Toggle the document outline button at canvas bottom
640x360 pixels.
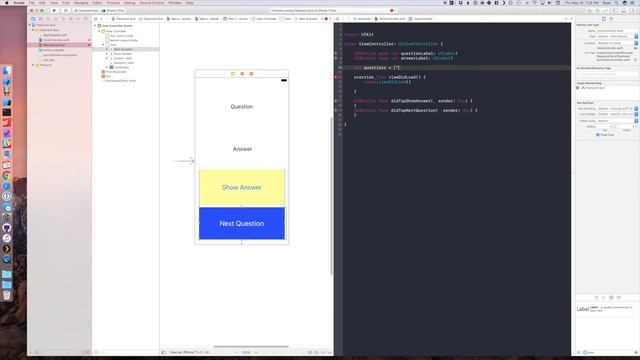click(164, 352)
